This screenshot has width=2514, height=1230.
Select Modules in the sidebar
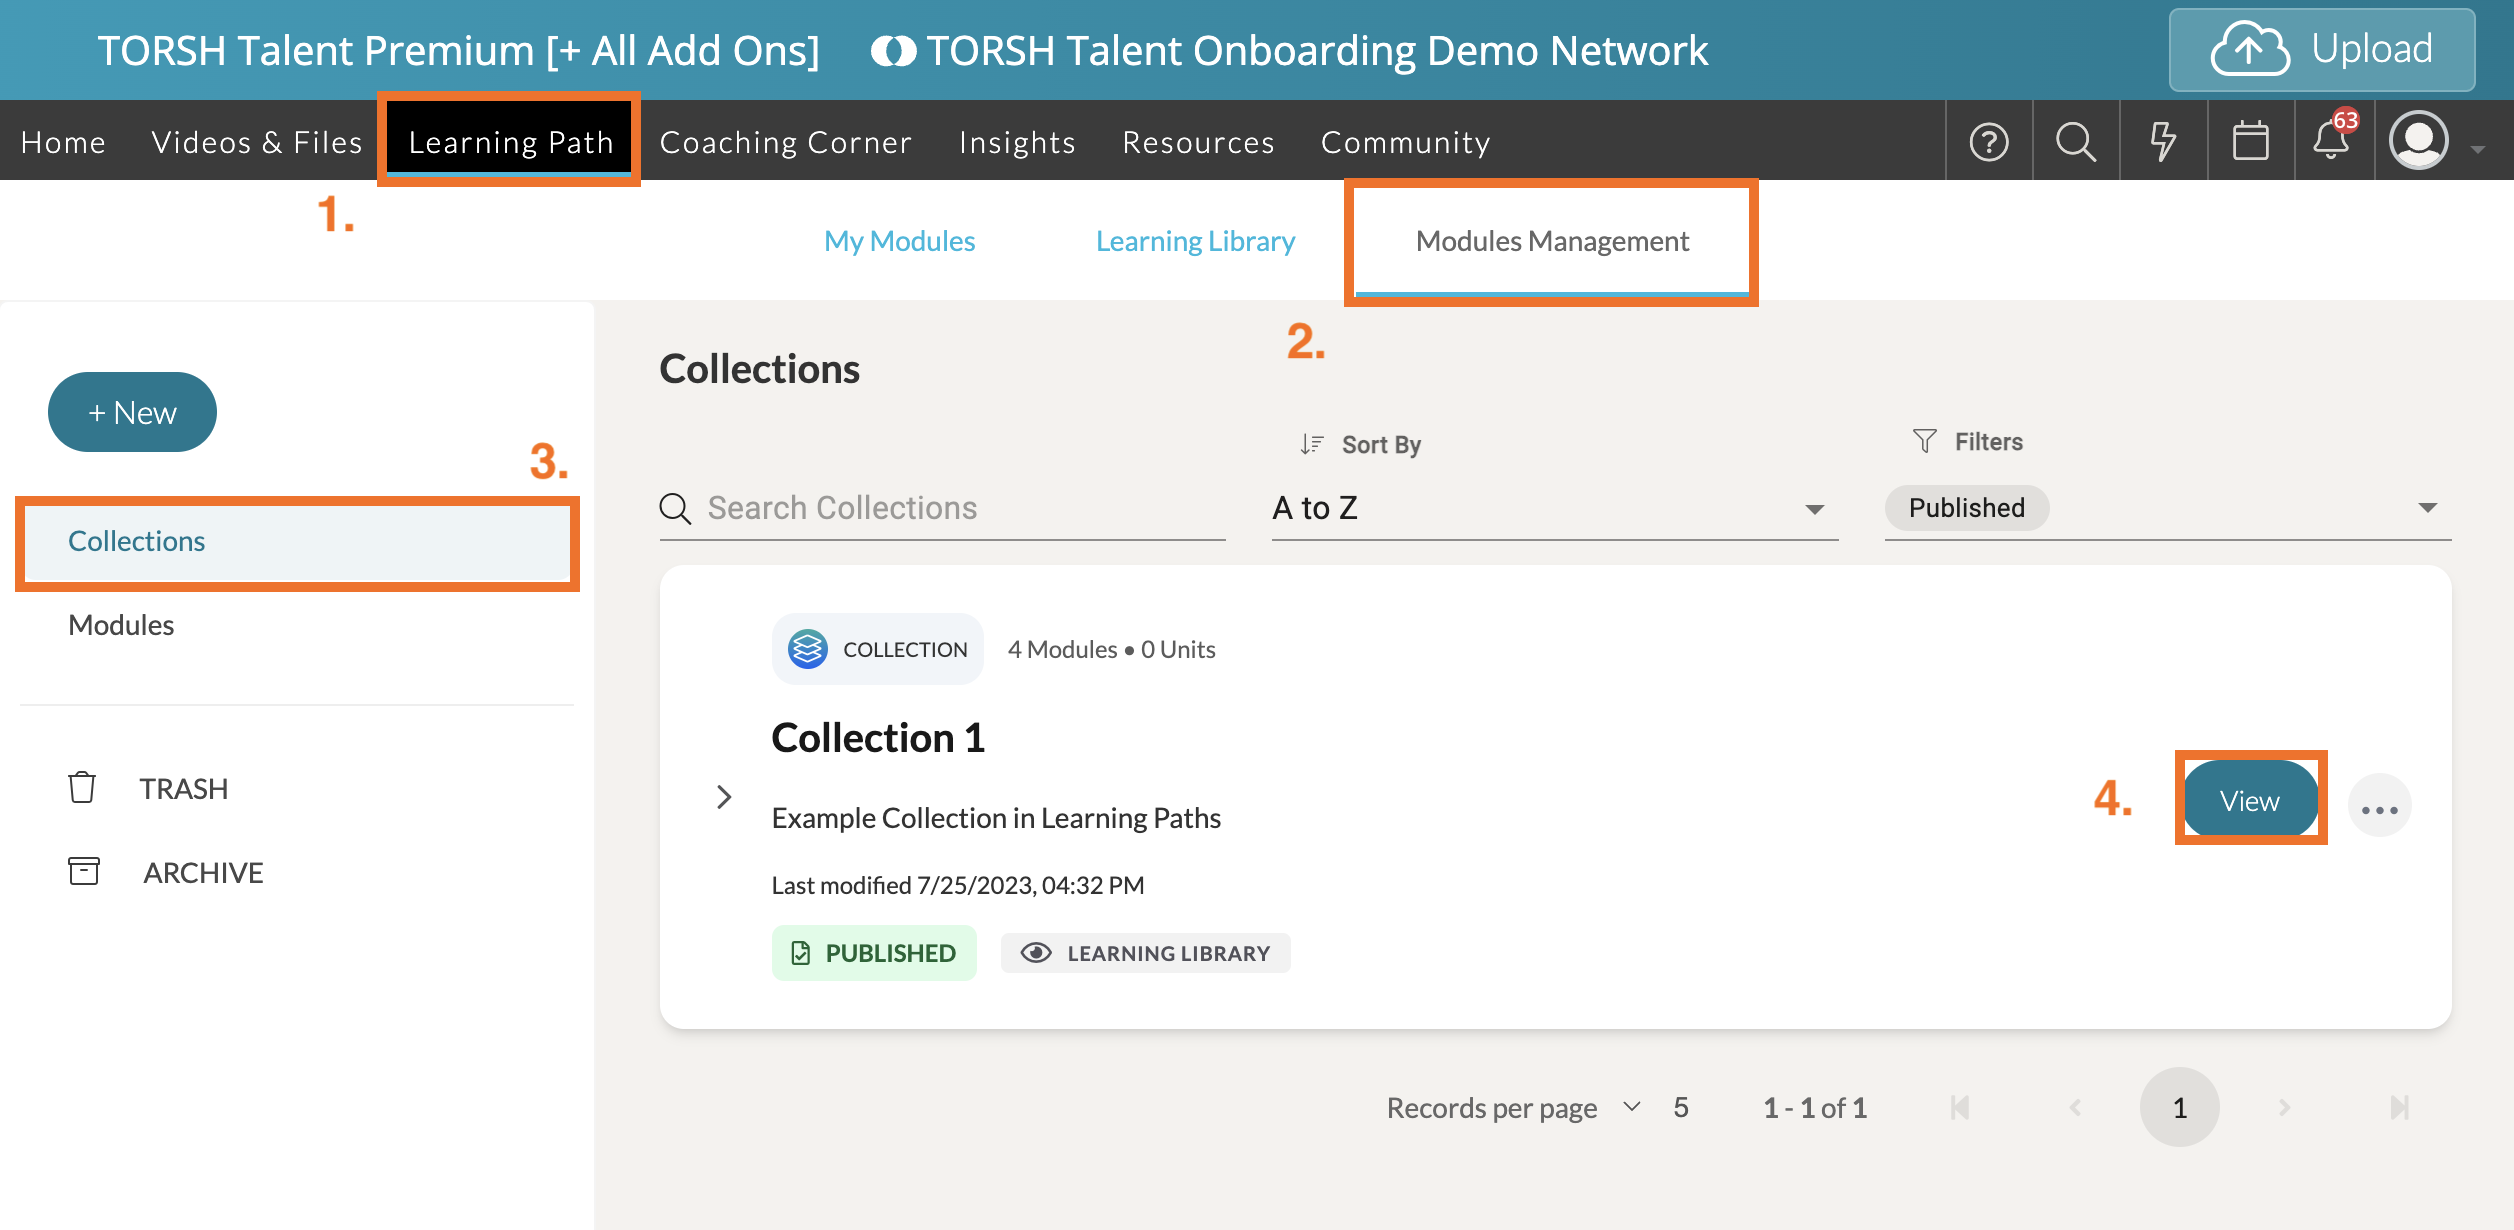pos(121,625)
